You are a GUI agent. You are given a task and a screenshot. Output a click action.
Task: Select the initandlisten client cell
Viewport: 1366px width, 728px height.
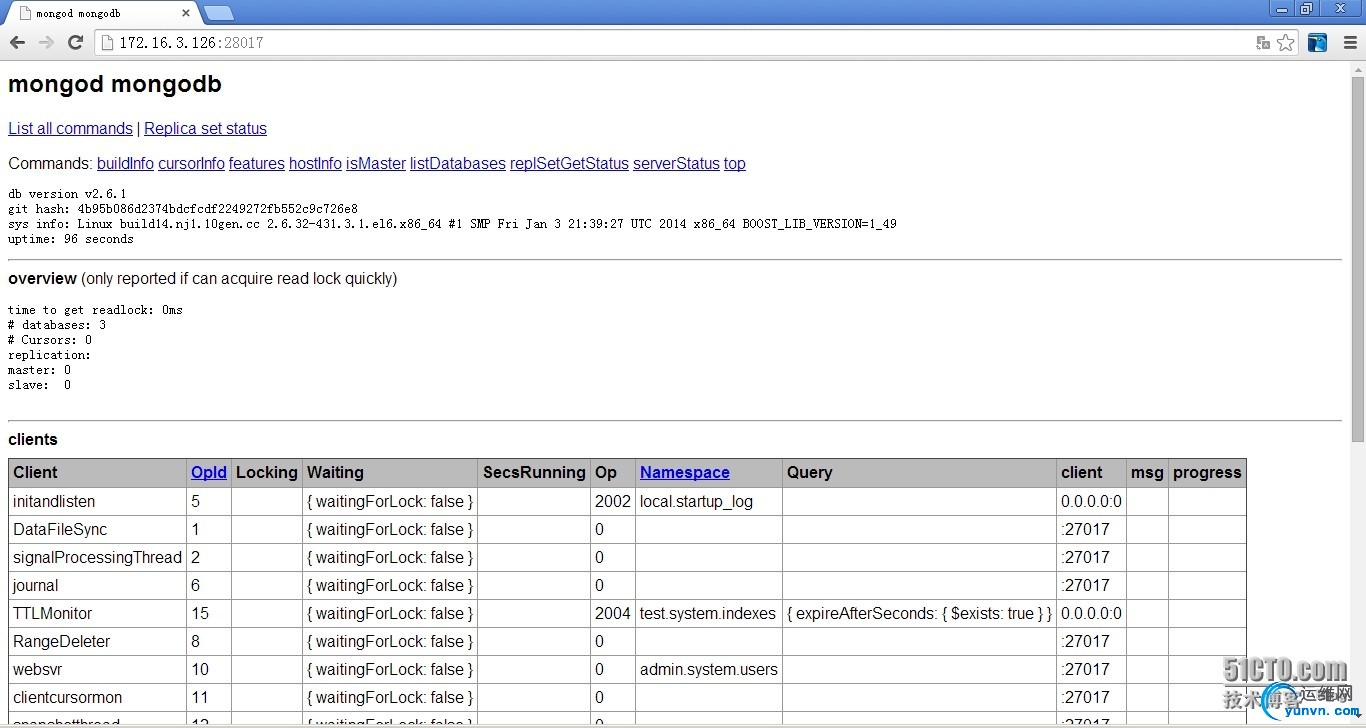coord(97,501)
